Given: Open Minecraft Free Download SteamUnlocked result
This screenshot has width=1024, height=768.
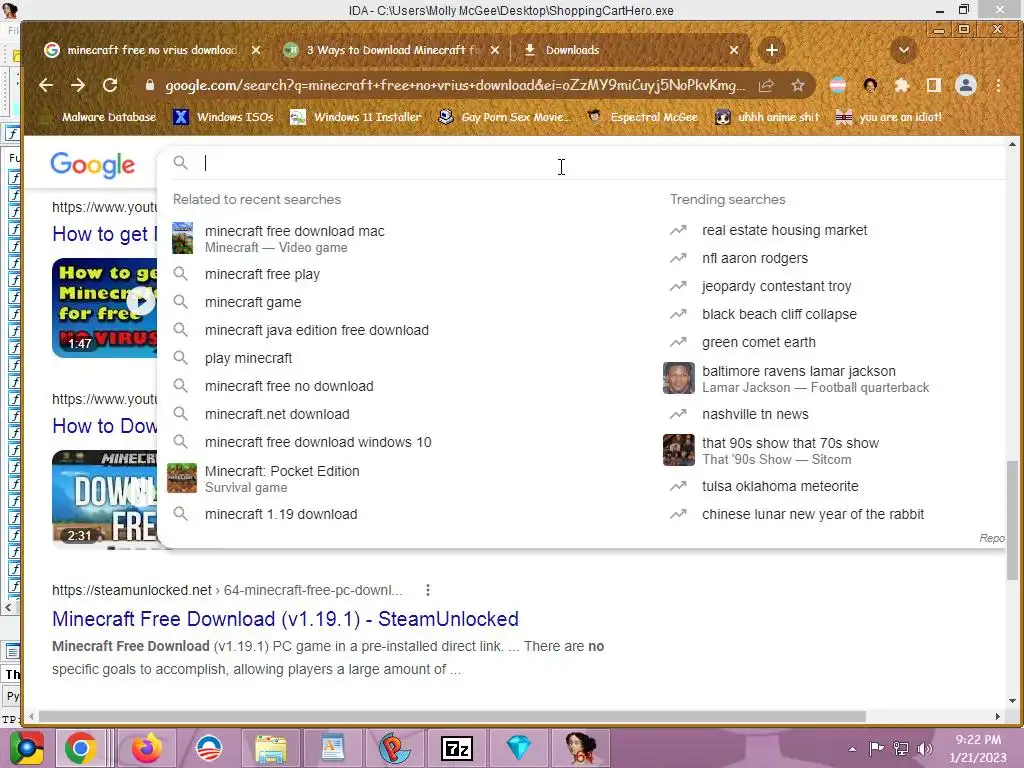Looking at the screenshot, I should click(285, 619).
